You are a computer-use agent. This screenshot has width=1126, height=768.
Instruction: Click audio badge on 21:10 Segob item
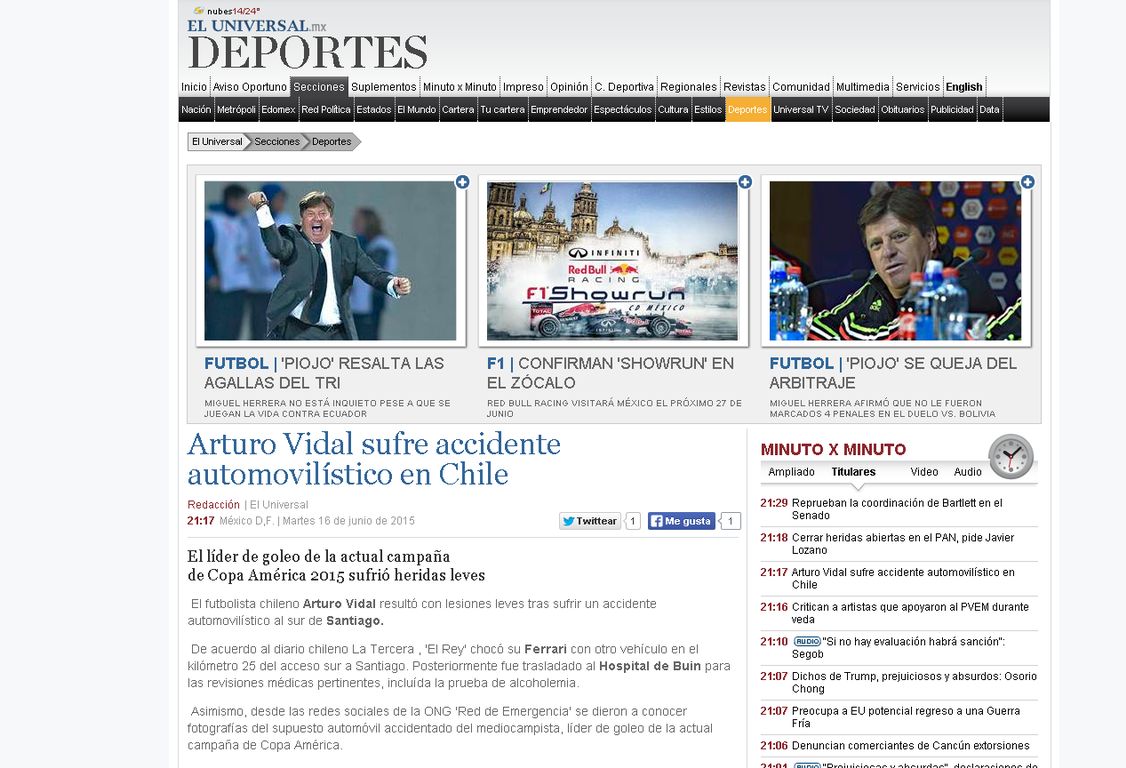[x=807, y=641]
